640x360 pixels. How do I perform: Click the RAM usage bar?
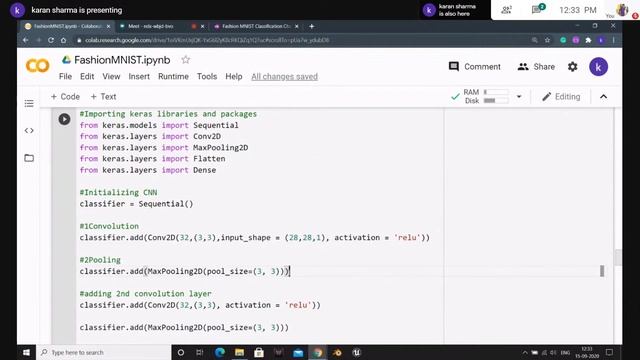click(x=496, y=92)
